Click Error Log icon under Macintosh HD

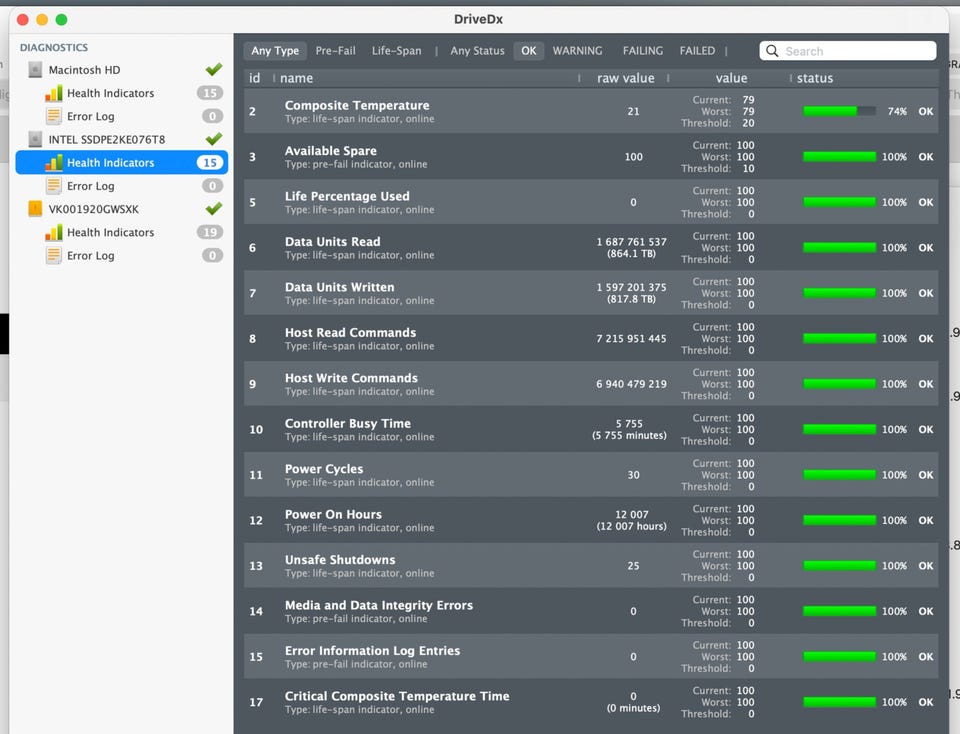click(x=54, y=116)
